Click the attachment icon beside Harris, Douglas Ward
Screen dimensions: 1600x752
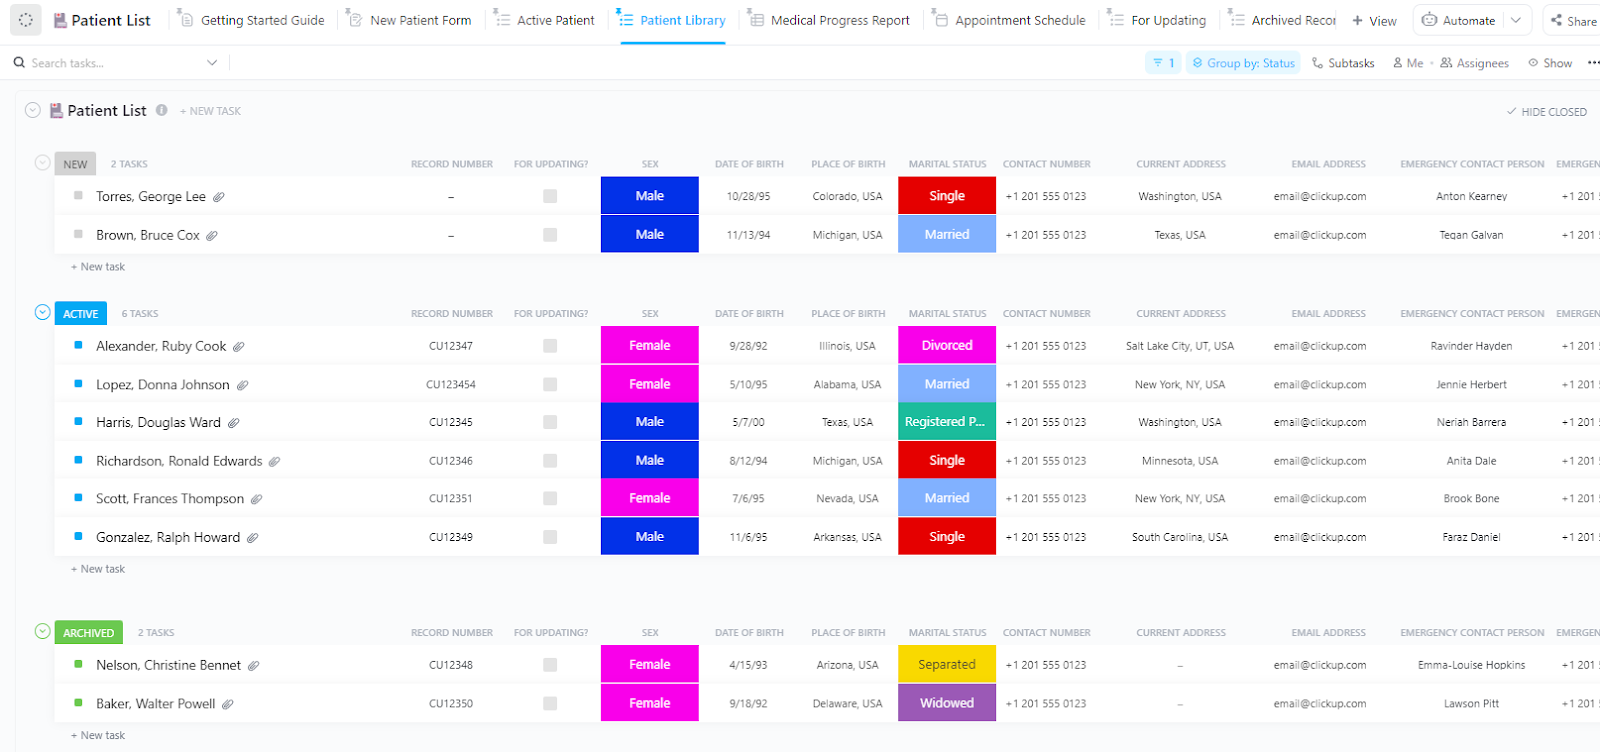pos(234,423)
